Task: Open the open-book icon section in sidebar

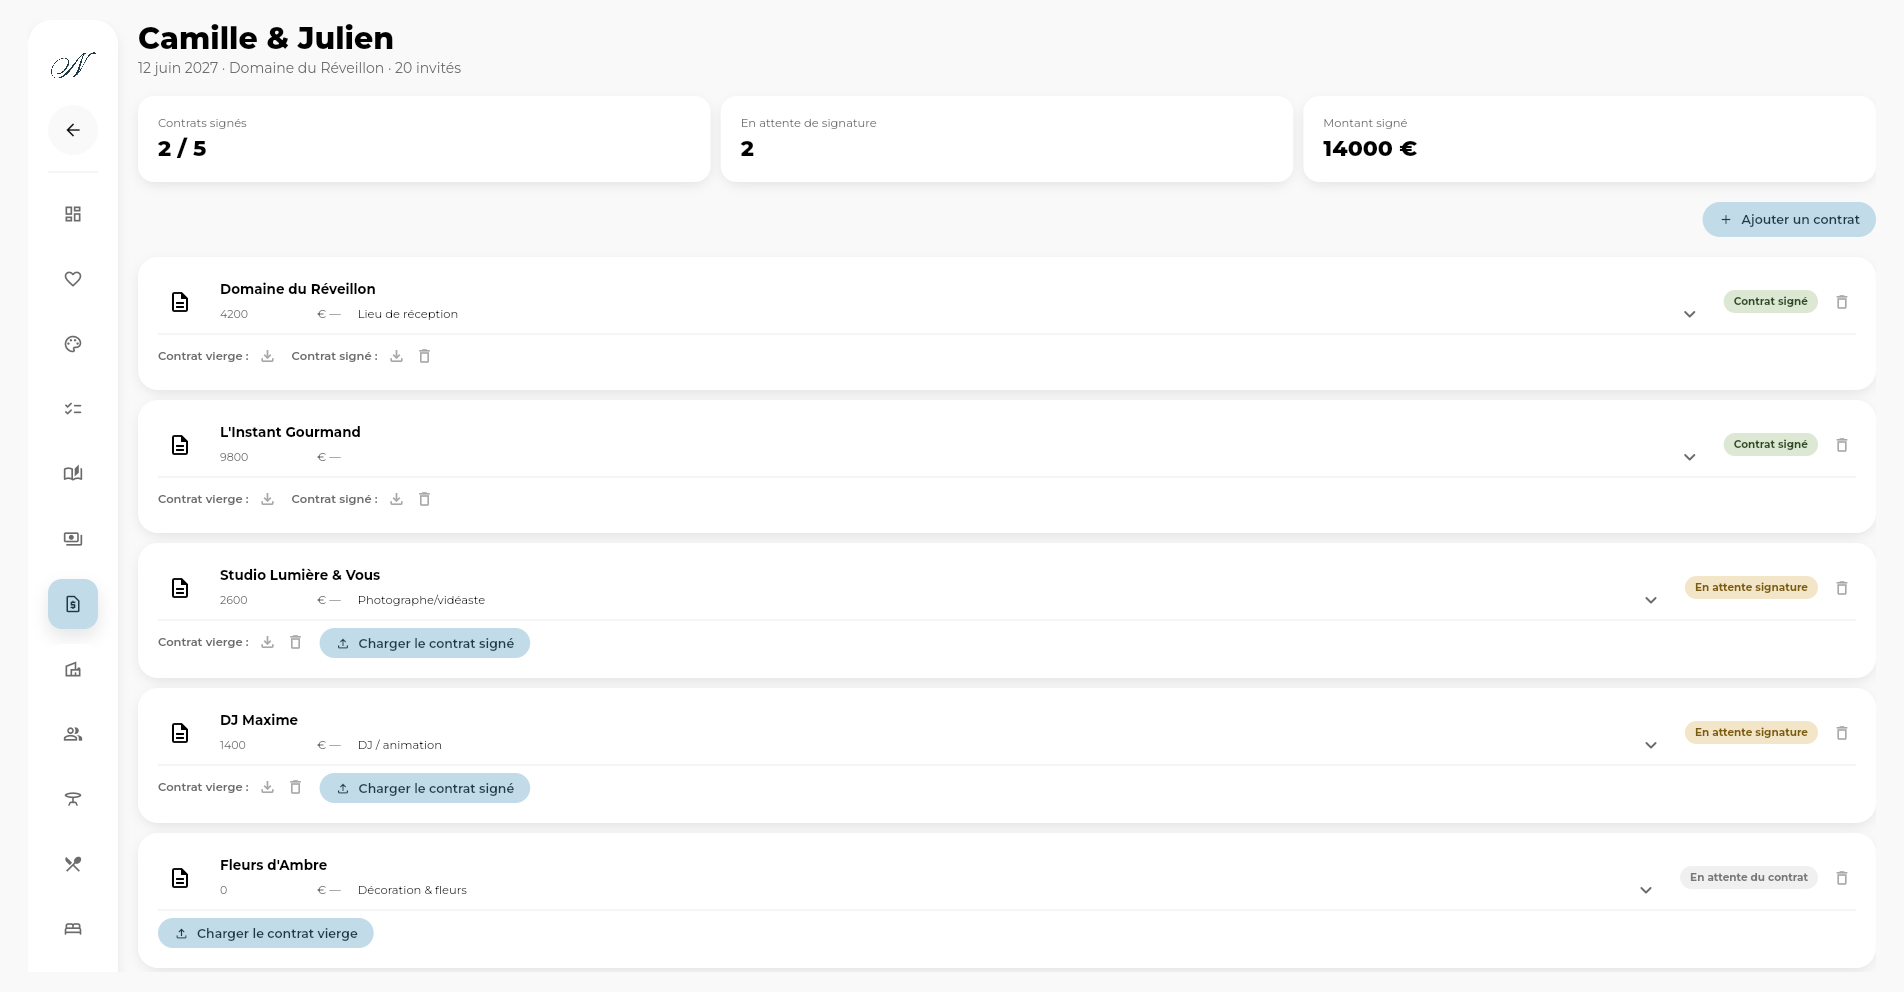Action: (x=73, y=474)
